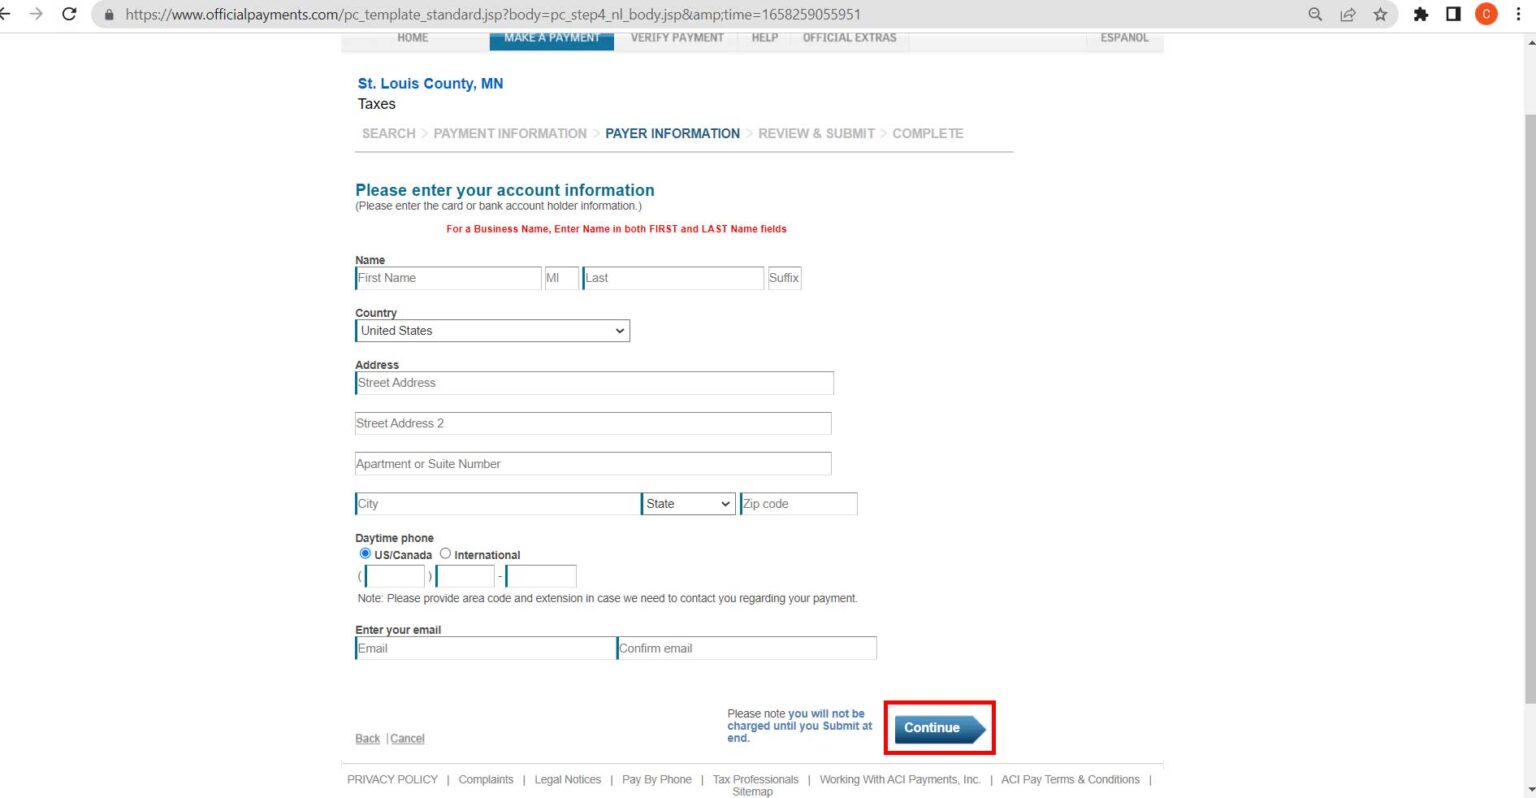This screenshot has width=1536, height=798.
Task: Open the Verify Payment tab
Action: (677, 38)
